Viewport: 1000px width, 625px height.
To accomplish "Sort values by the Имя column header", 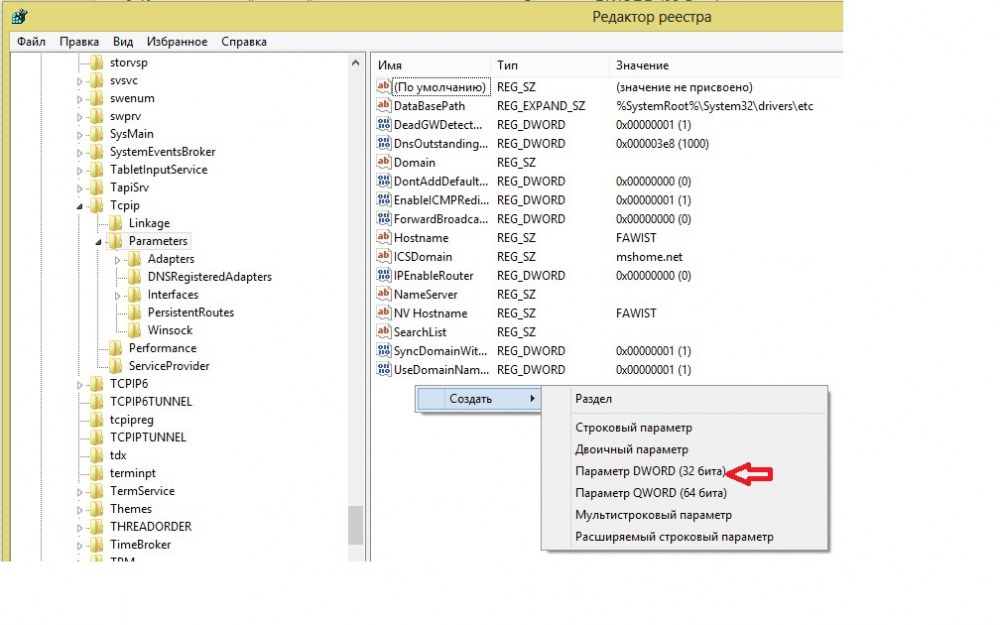I will pyautogui.click(x=430, y=65).
